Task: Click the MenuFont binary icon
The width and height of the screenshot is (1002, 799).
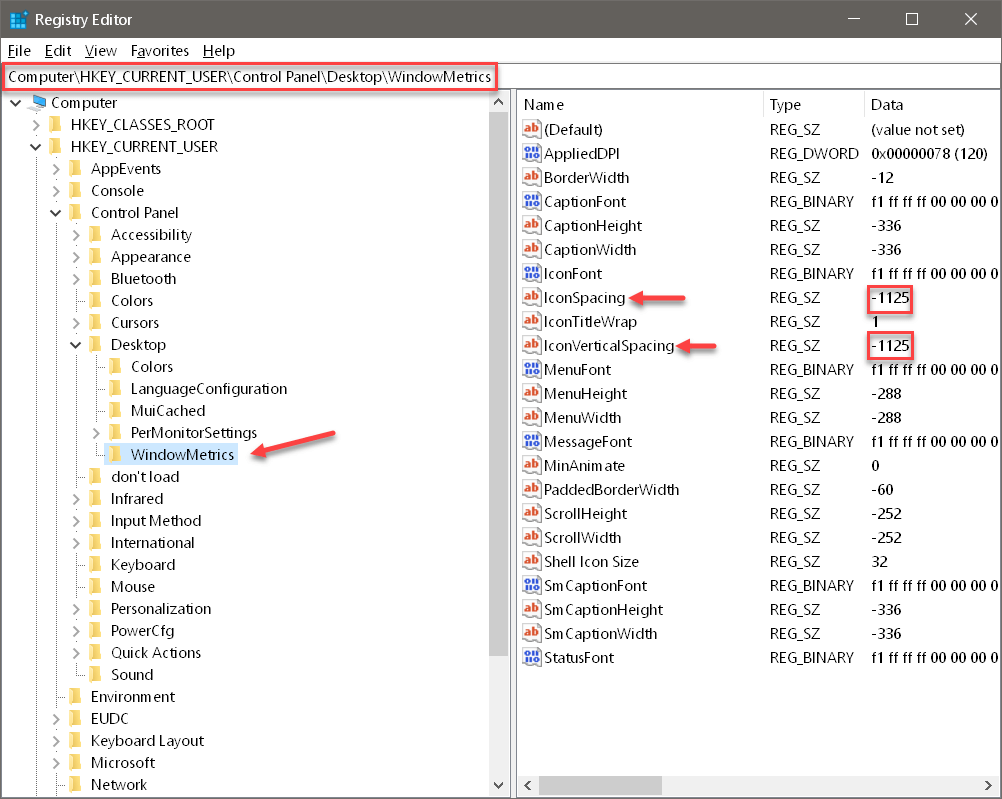Action: click(531, 369)
